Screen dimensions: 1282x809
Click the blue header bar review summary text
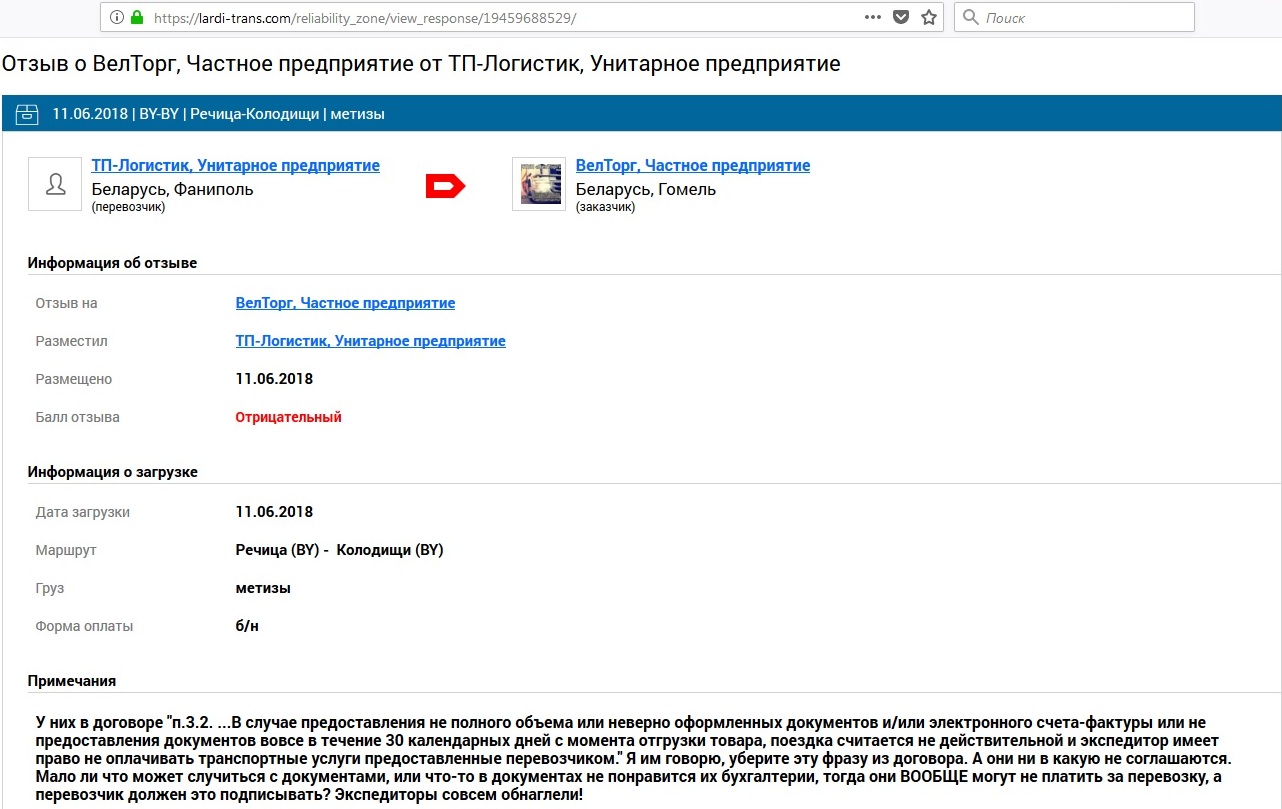click(218, 114)
